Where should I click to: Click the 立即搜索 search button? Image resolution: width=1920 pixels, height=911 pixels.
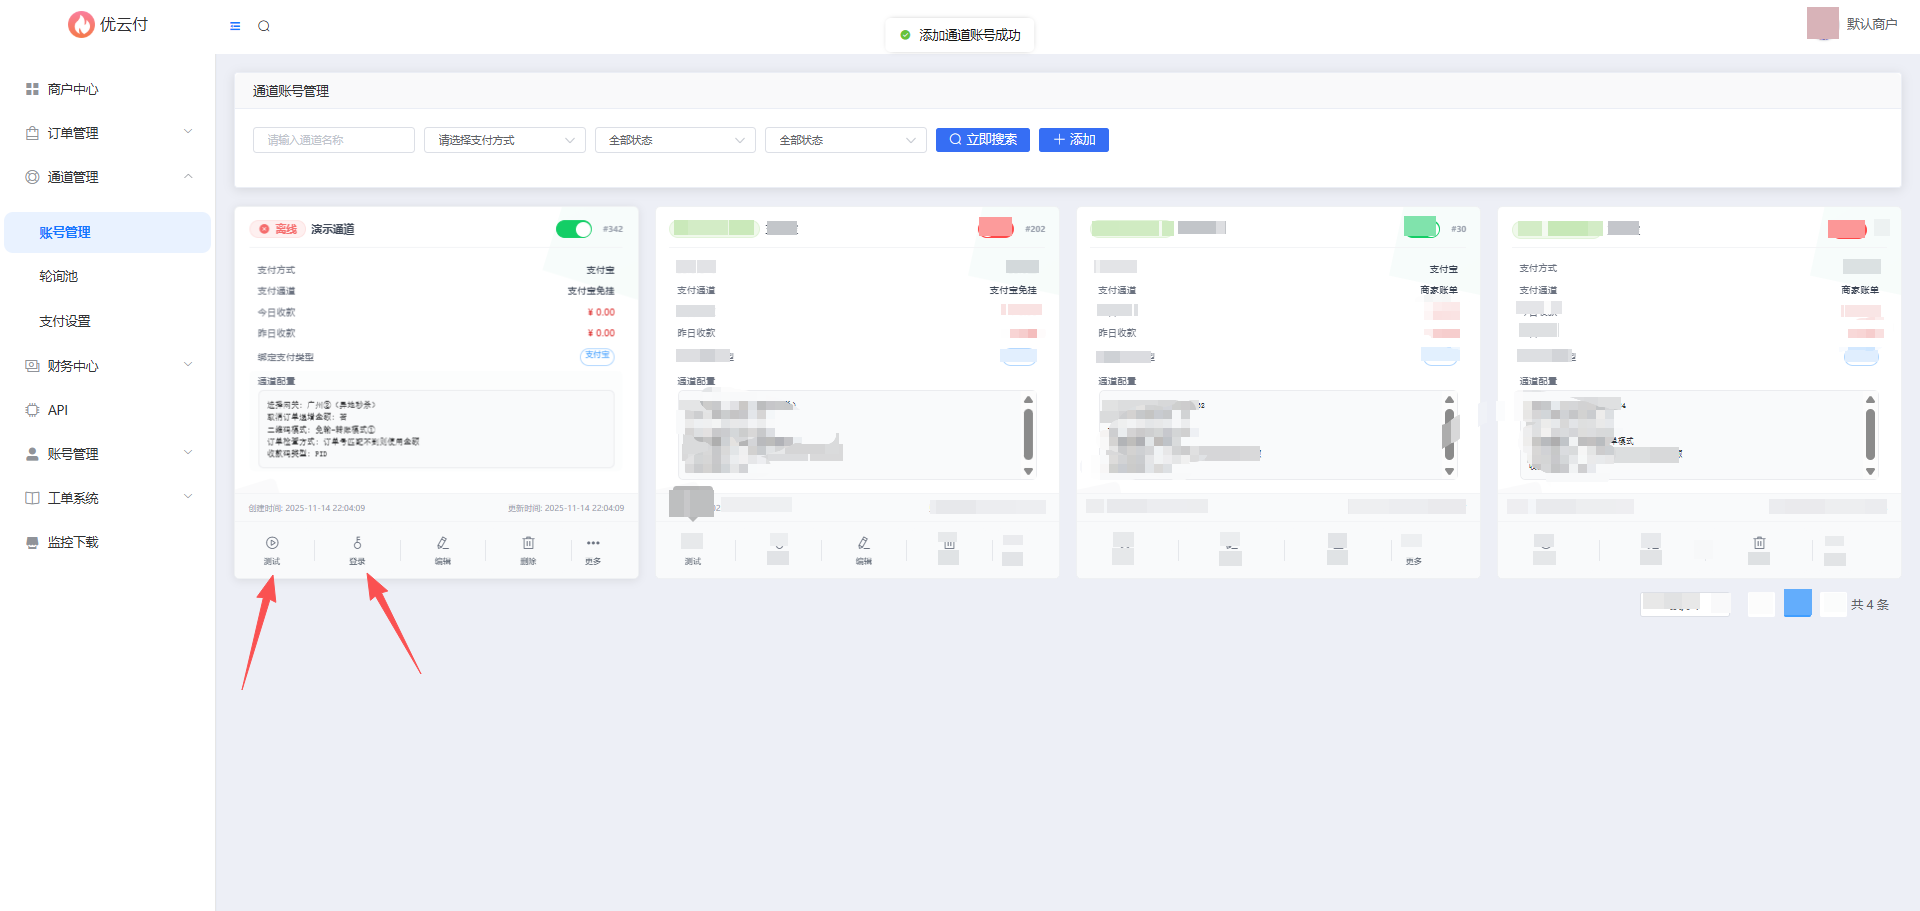(982, 140)
